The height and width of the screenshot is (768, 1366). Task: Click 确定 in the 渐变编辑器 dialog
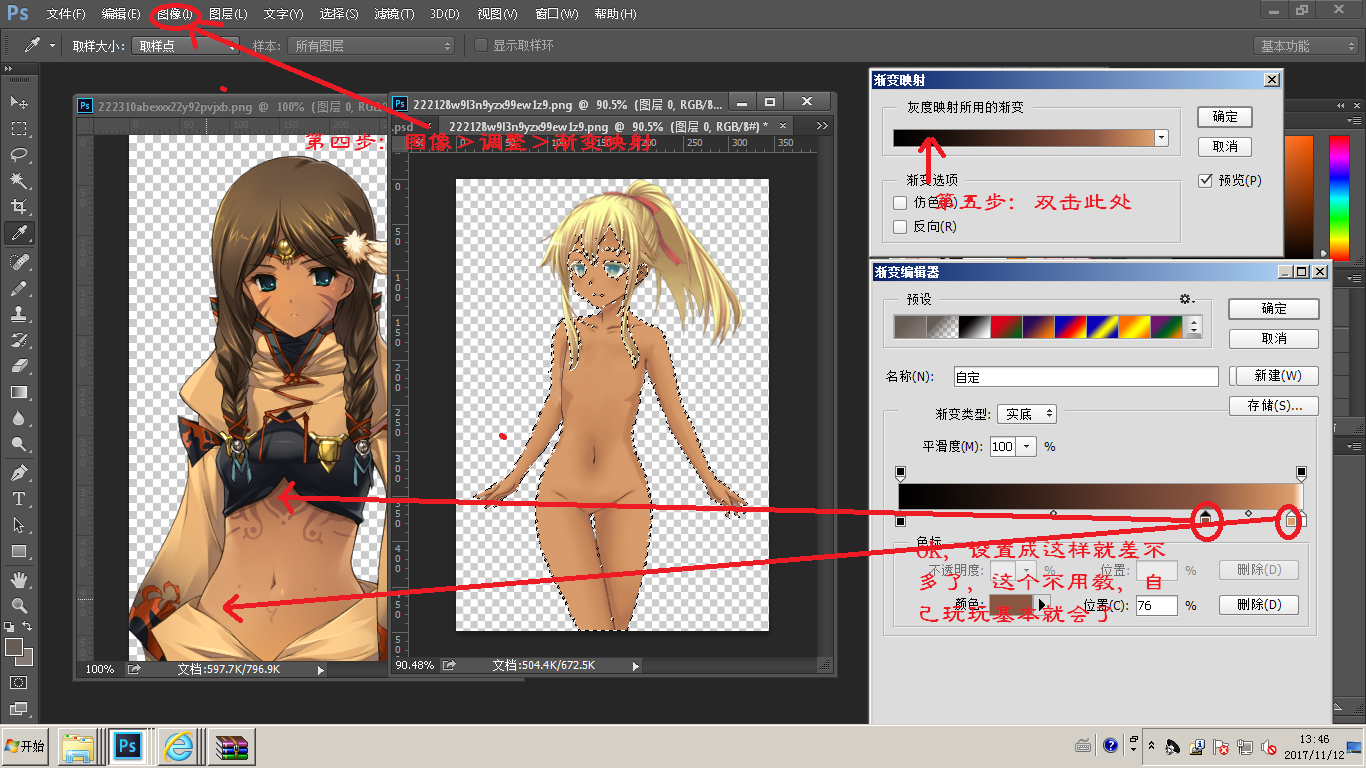[1274, 309]
